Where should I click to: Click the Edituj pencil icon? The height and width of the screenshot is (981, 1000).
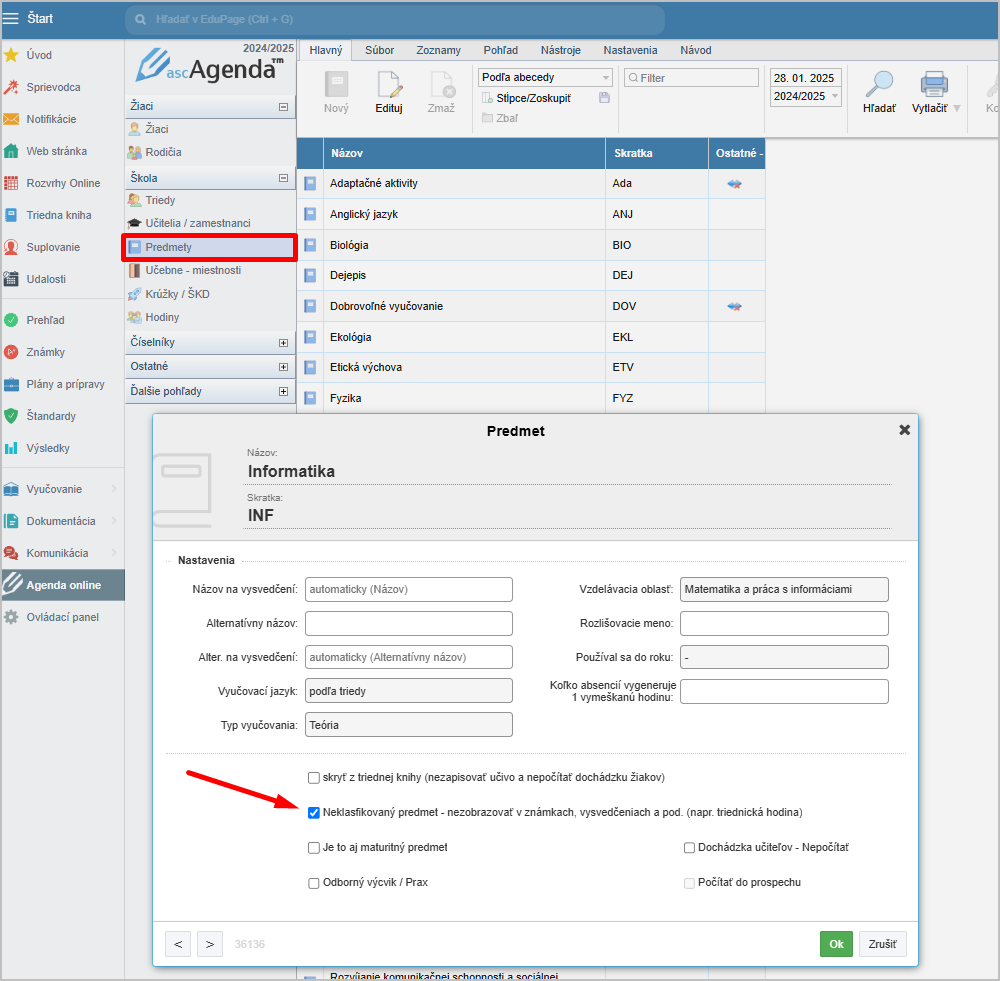pos(389,86)
